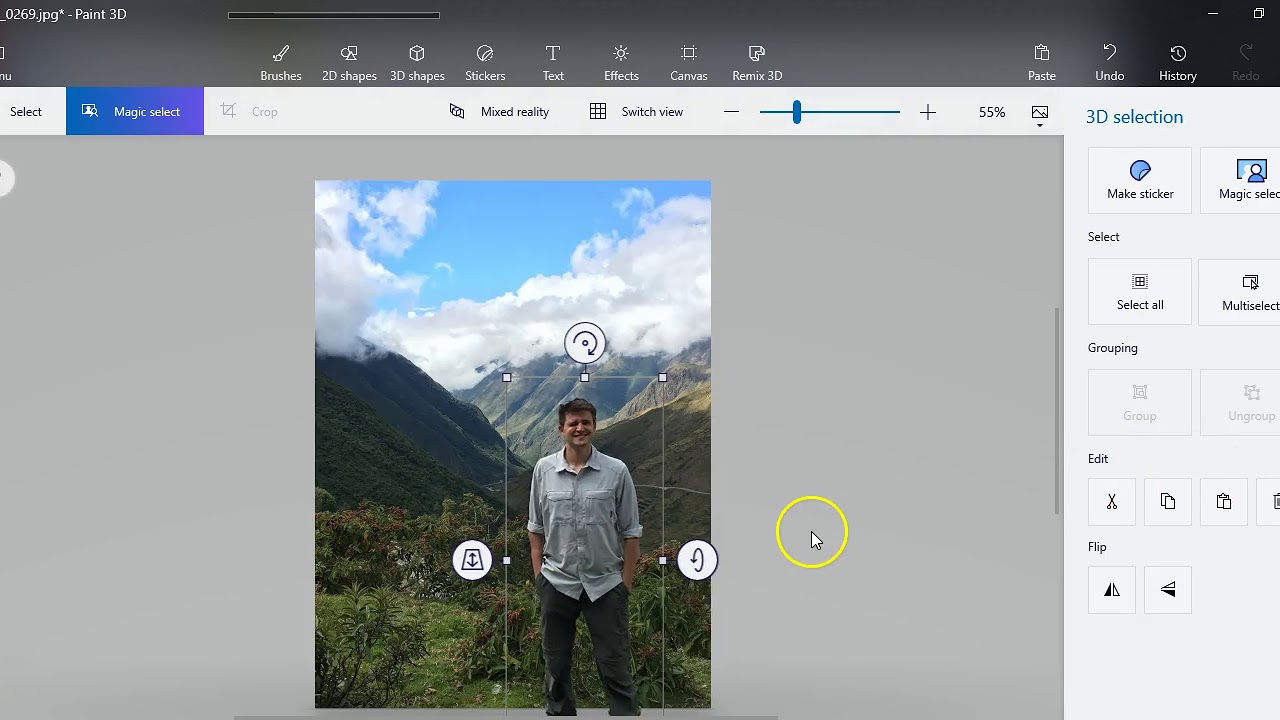Click the top-right selection corner handle
This screenshot has width=1280, height=720.
[x=663, y=378]
